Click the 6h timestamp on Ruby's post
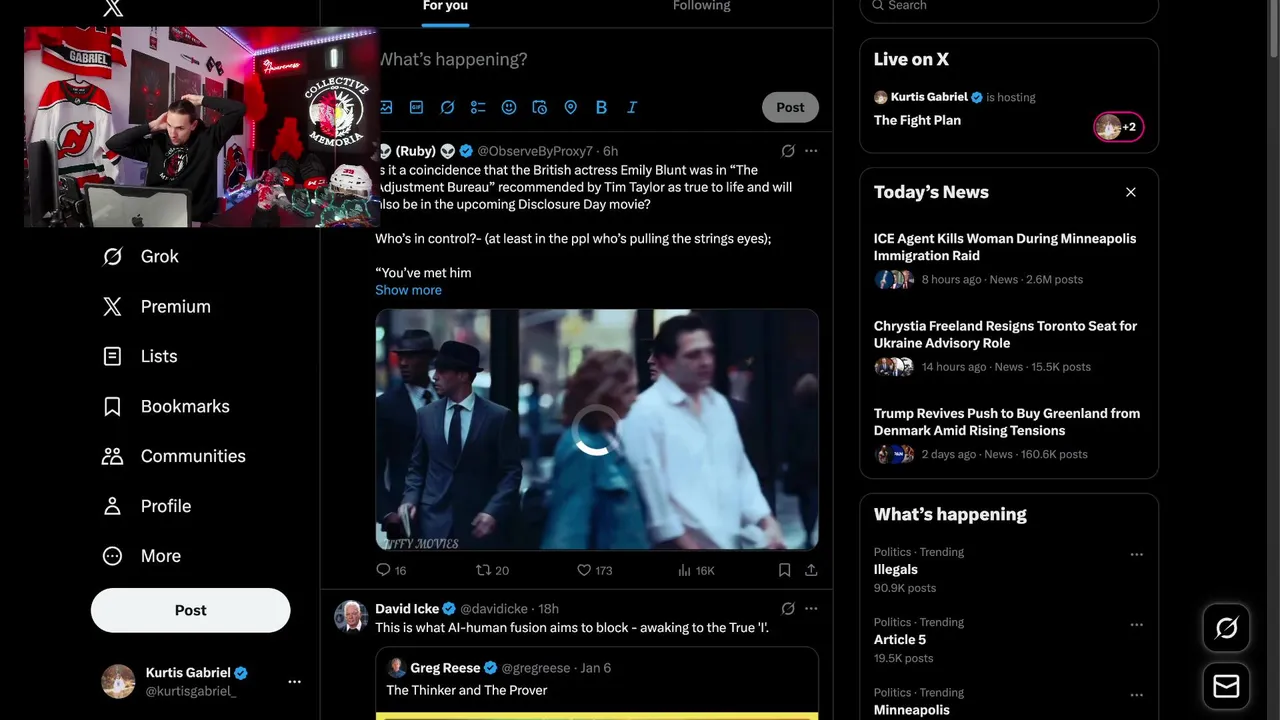1280x720 pixels. 610,151
